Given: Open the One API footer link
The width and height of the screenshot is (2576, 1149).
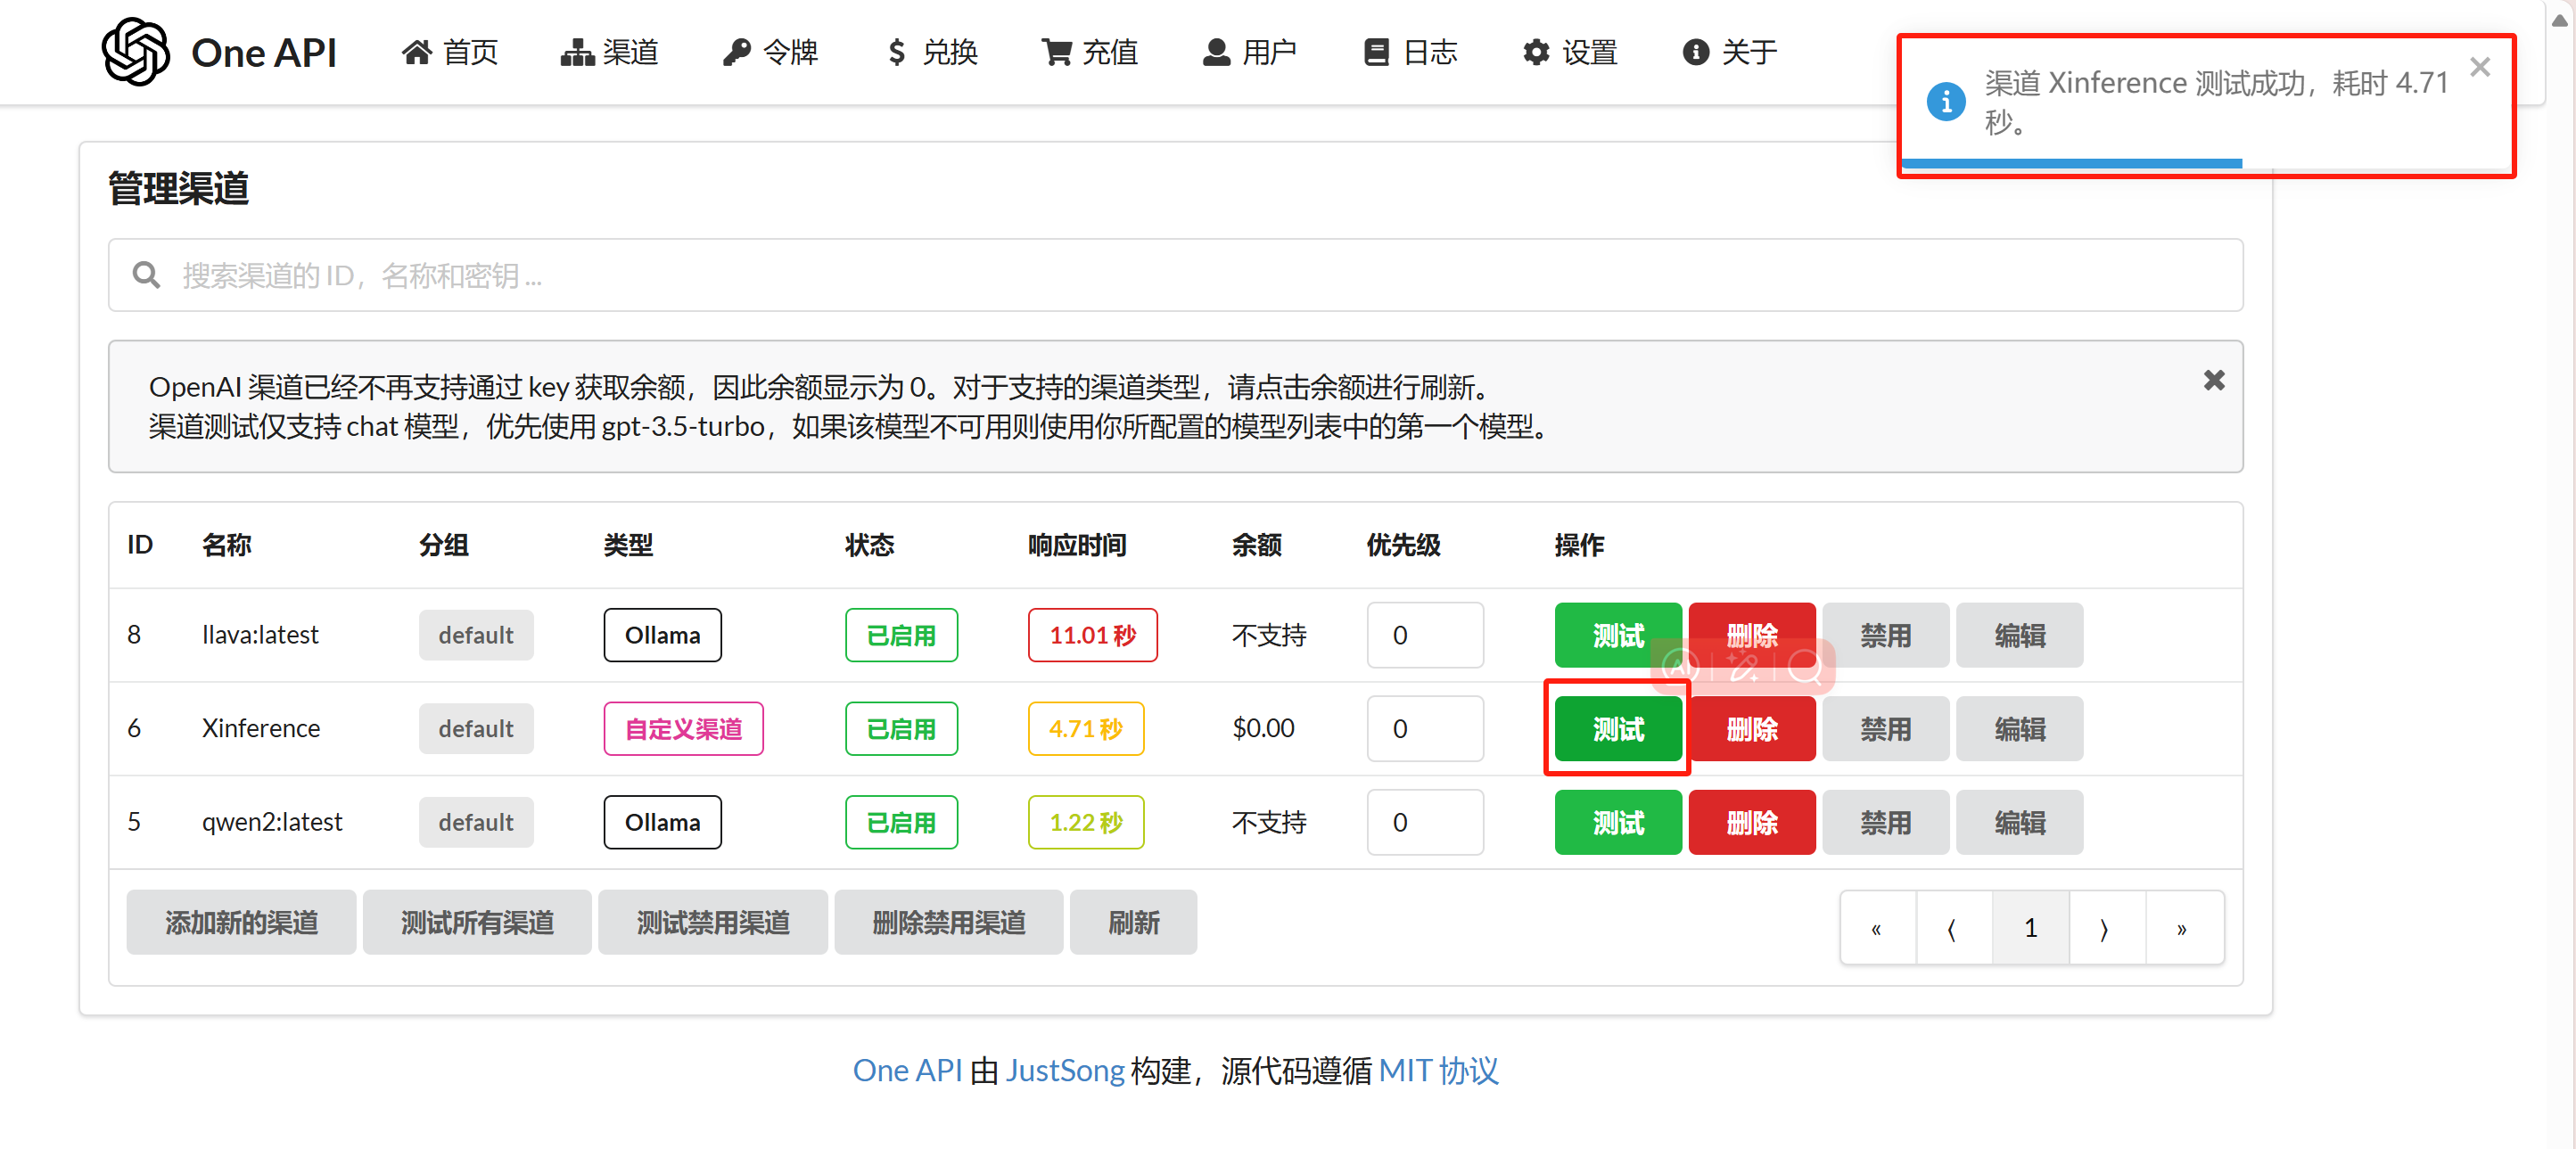Looking at the screenshot, I should click(907, 1070).
